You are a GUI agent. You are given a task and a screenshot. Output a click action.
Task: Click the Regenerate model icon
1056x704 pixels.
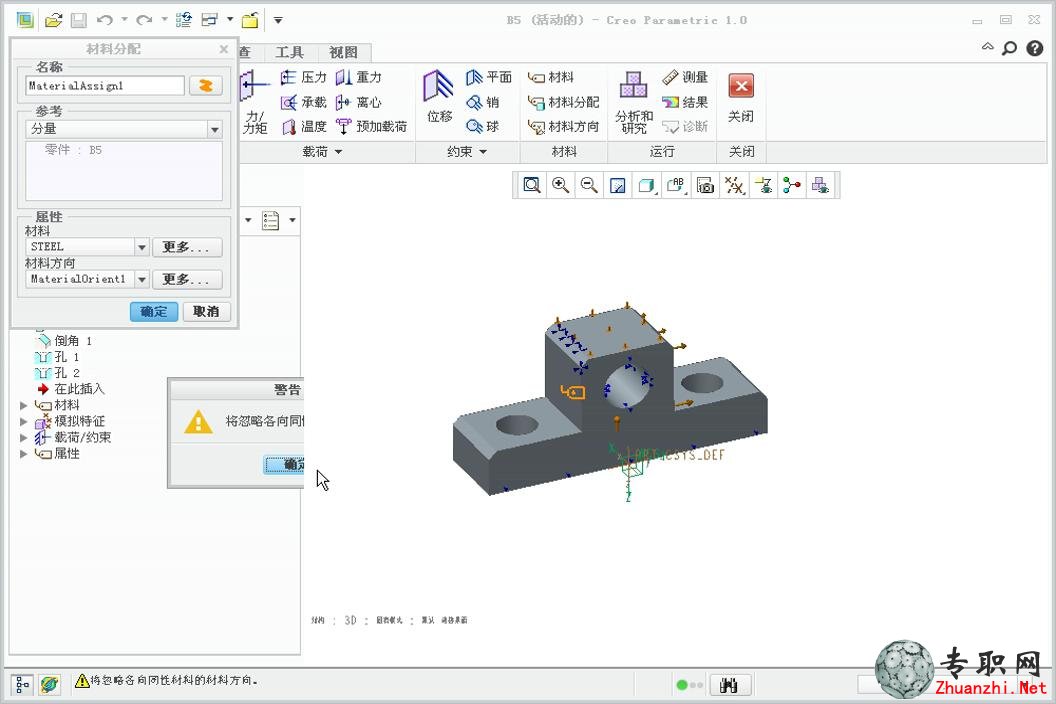point(183,20)
